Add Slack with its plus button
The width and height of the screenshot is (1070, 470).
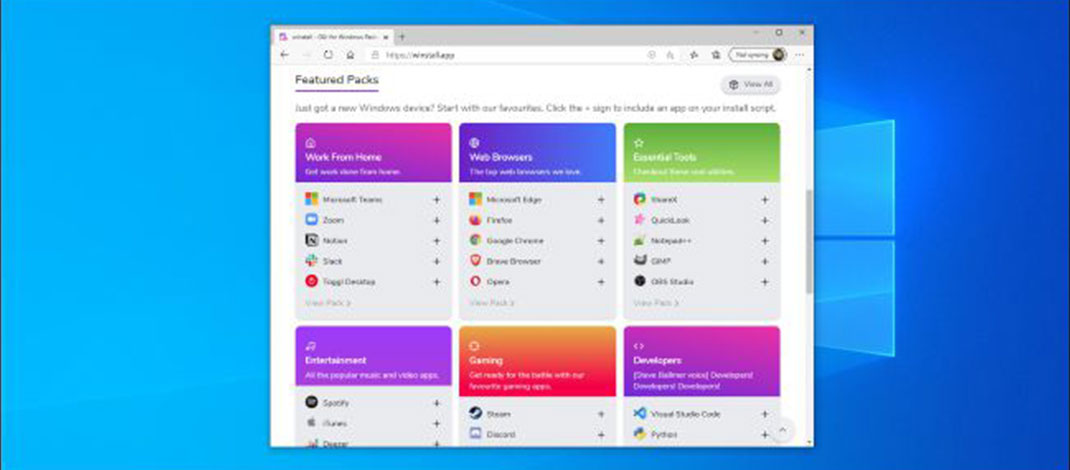point(437,261)
